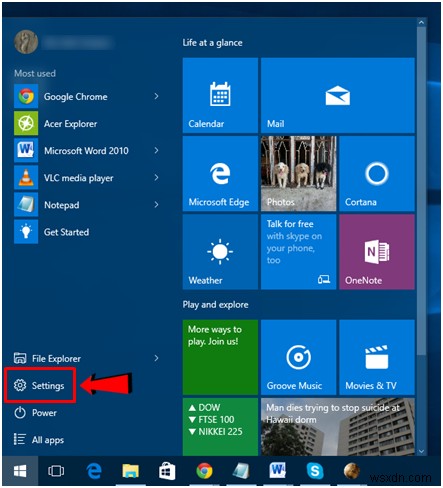Open Google Chrome from the Most used list
This screenshot has height=488, width=443.
click(87, 97)
